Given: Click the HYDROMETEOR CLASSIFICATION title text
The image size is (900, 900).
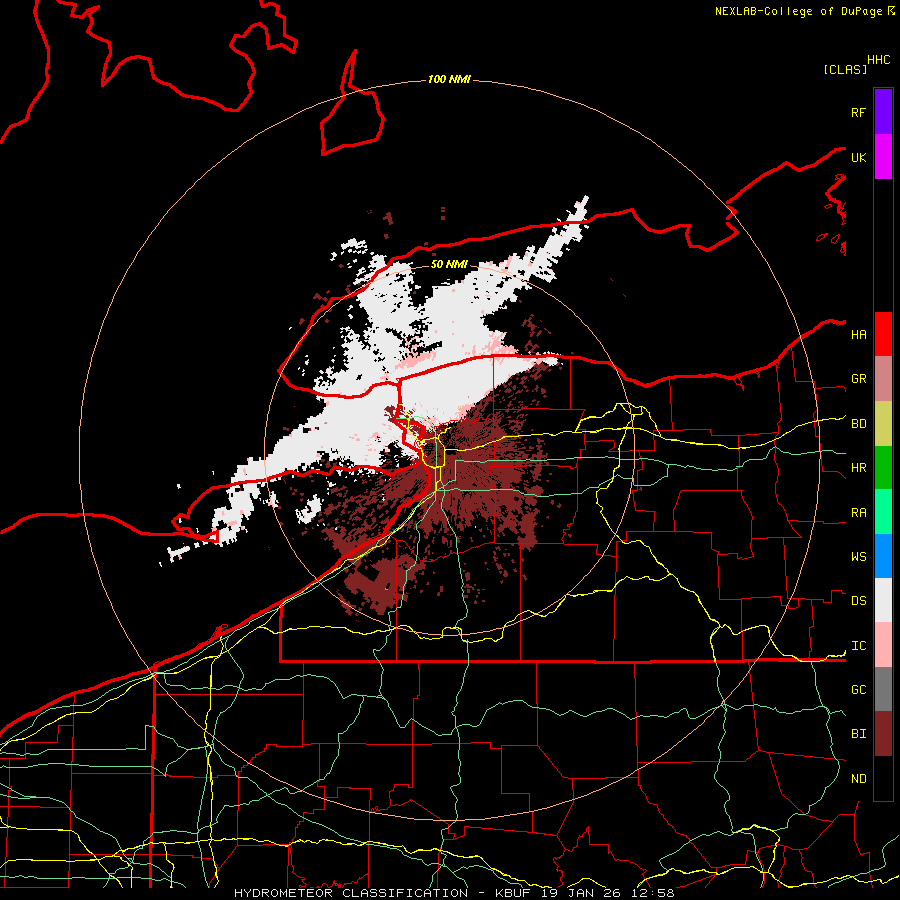Looking at the screenshot, I should click(350, 893).
